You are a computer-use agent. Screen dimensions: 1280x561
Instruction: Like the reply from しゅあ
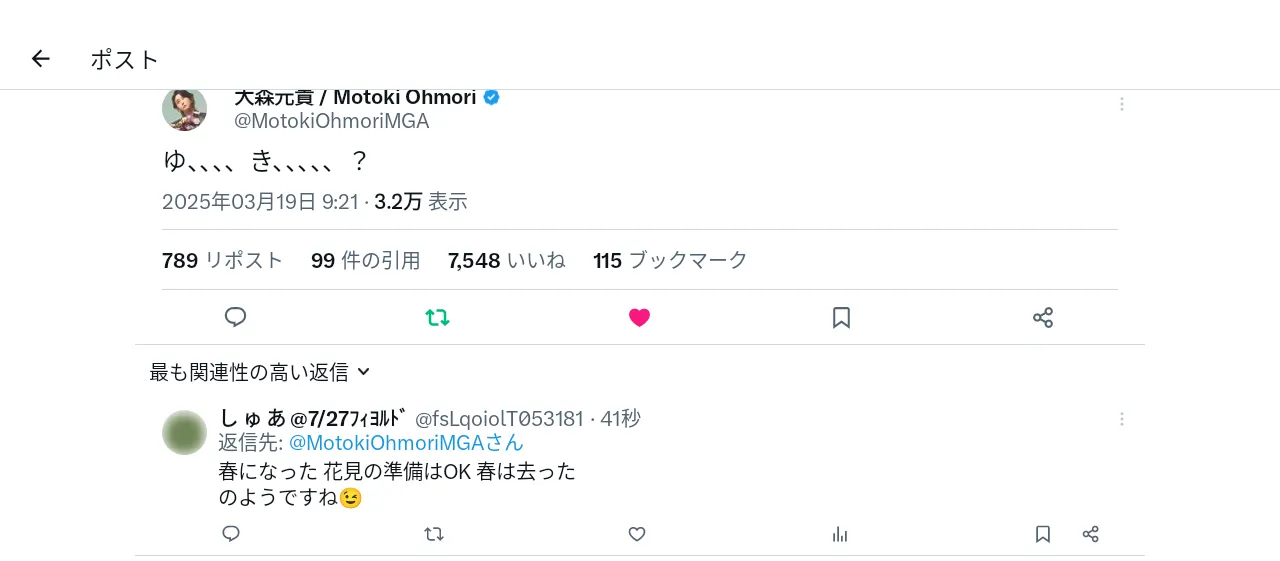[637, 534]
